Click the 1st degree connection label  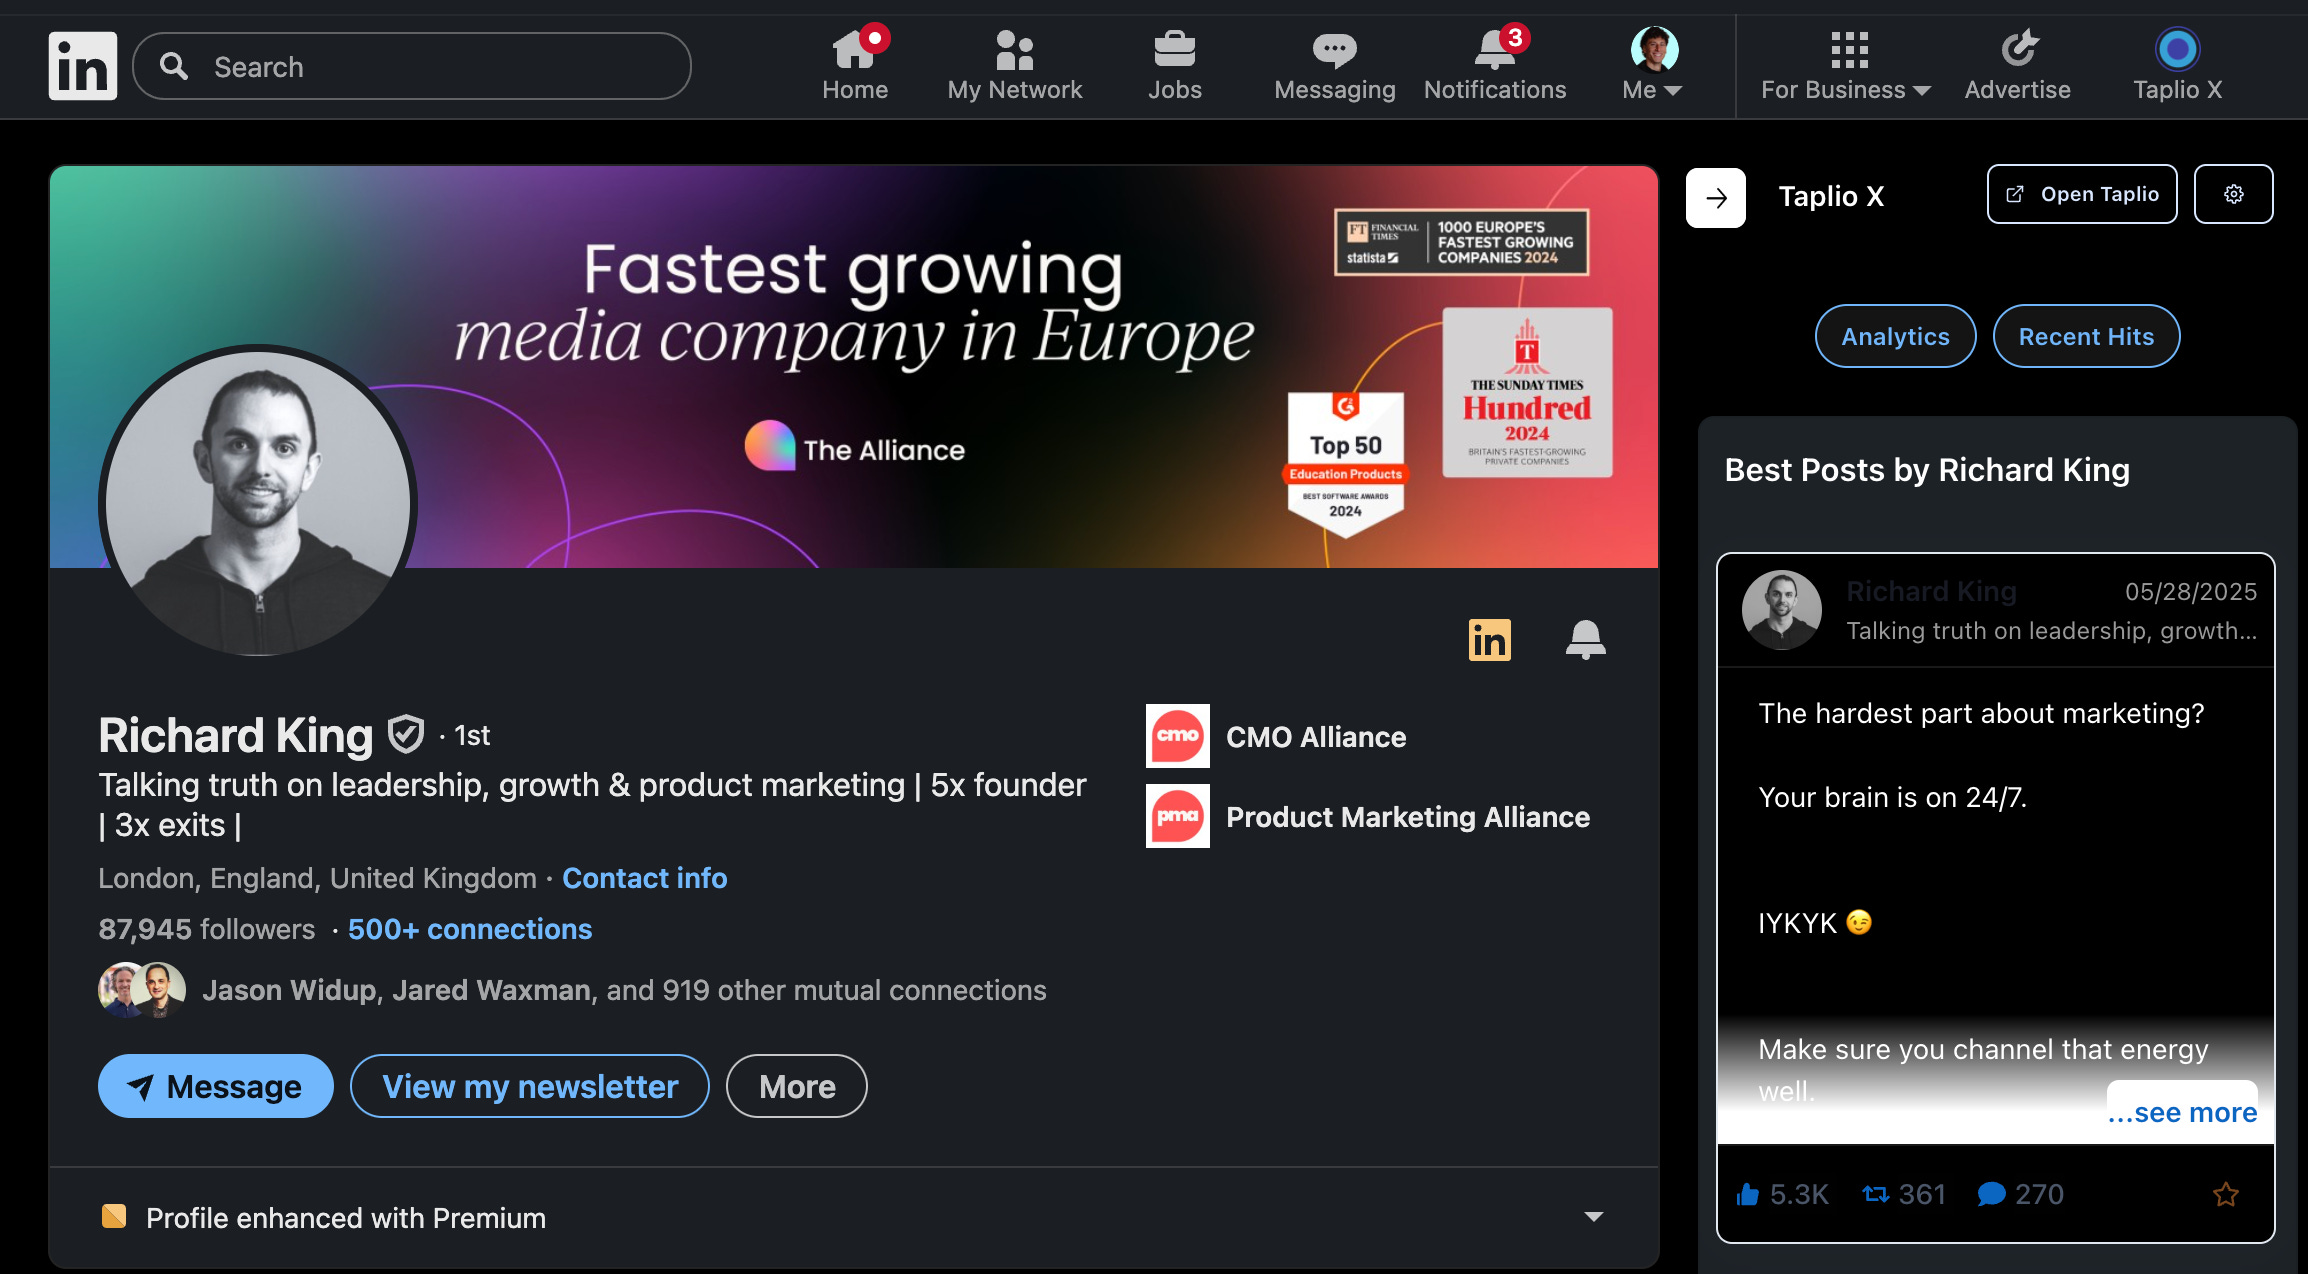(x=472, y=736)
